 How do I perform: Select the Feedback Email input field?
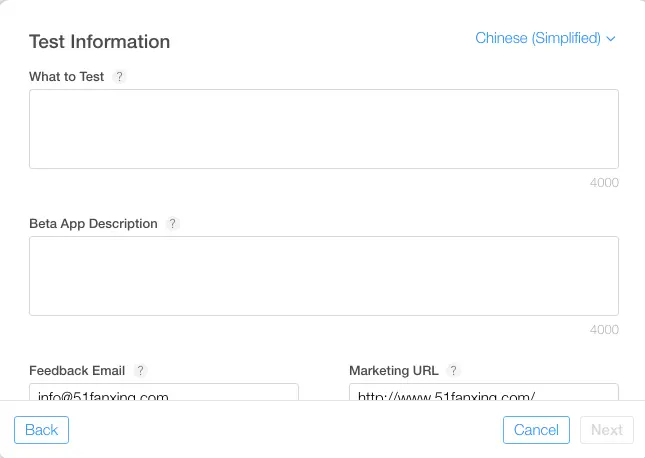click(x=164, y=394)
